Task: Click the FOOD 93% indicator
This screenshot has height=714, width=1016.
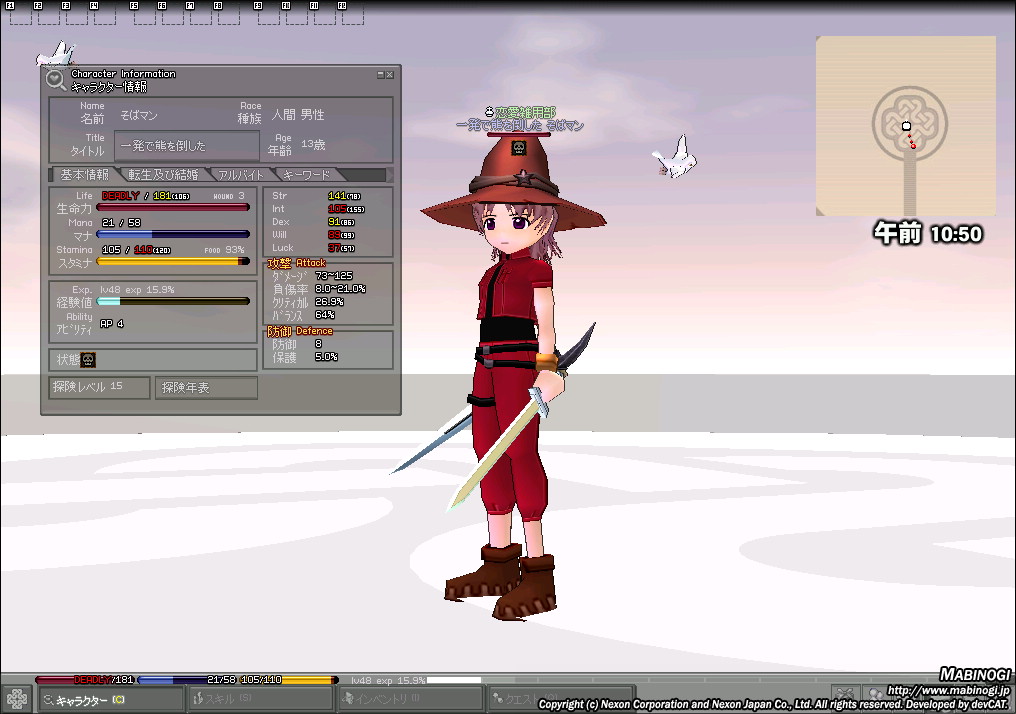Action: point(224,249)
